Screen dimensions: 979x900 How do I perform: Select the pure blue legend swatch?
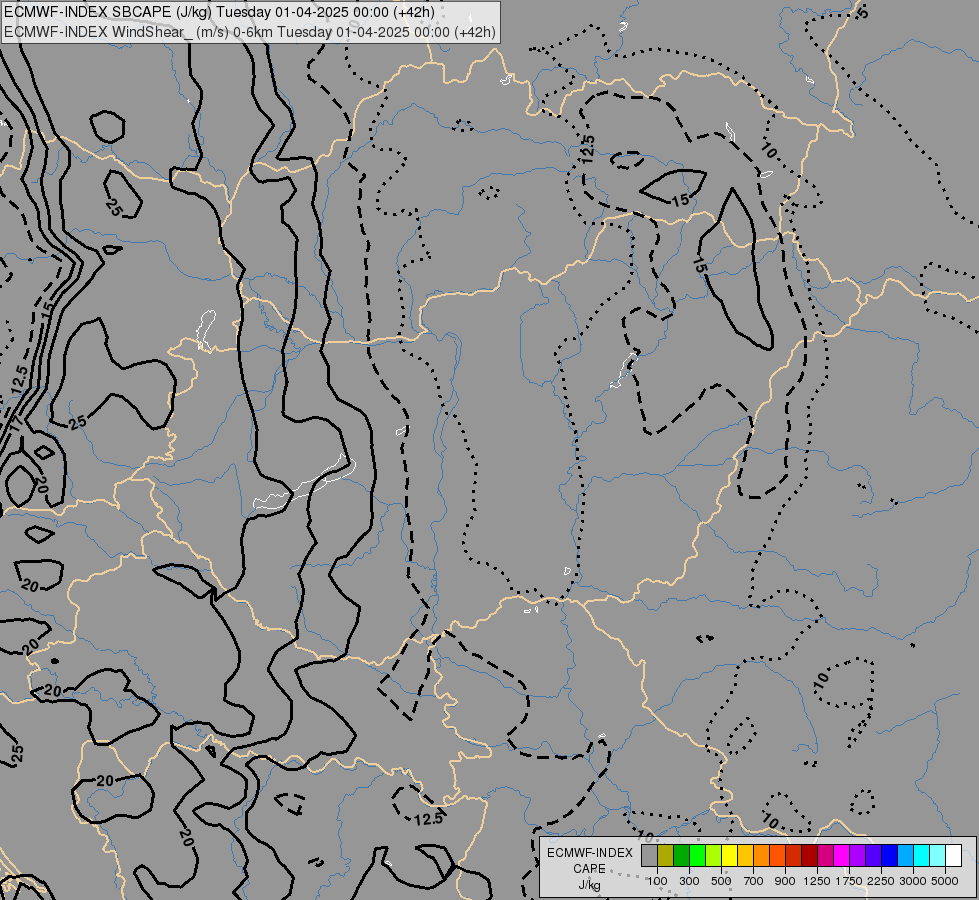pos(889,856)
